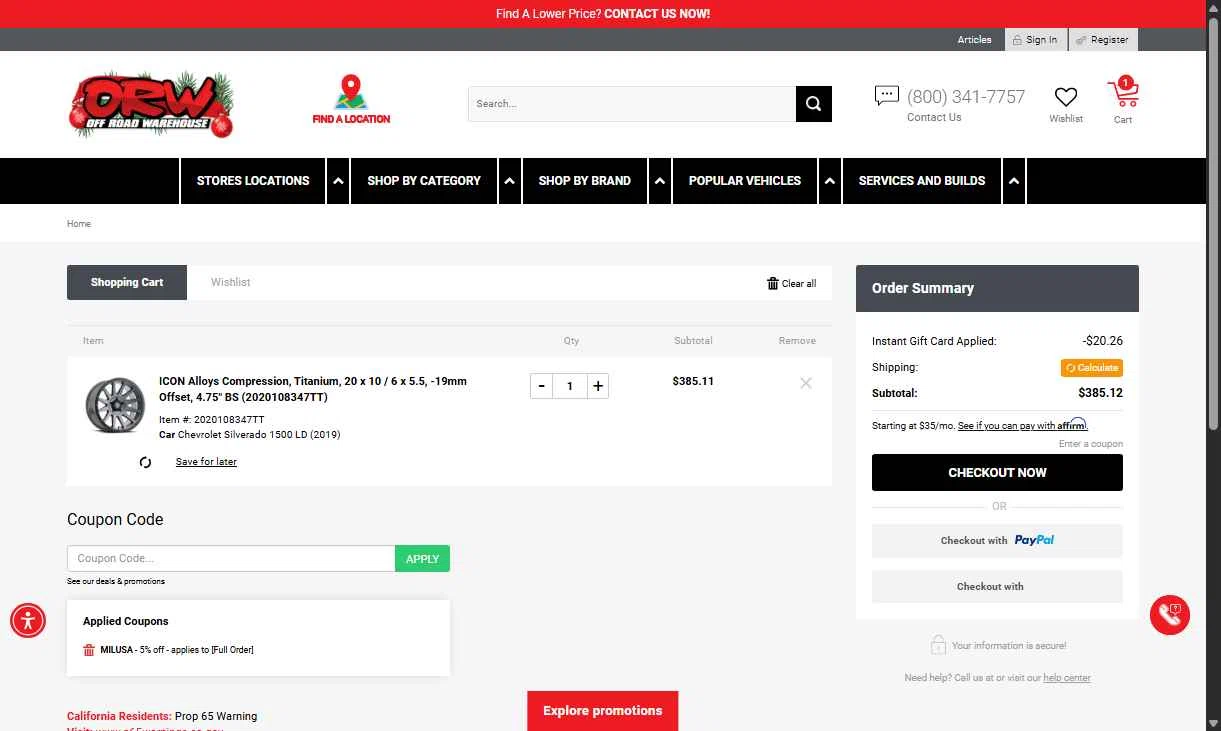This screenshot has height=731, width=1221.
Task: Click the Explore promotions button
Action: (x=603, y=711)
